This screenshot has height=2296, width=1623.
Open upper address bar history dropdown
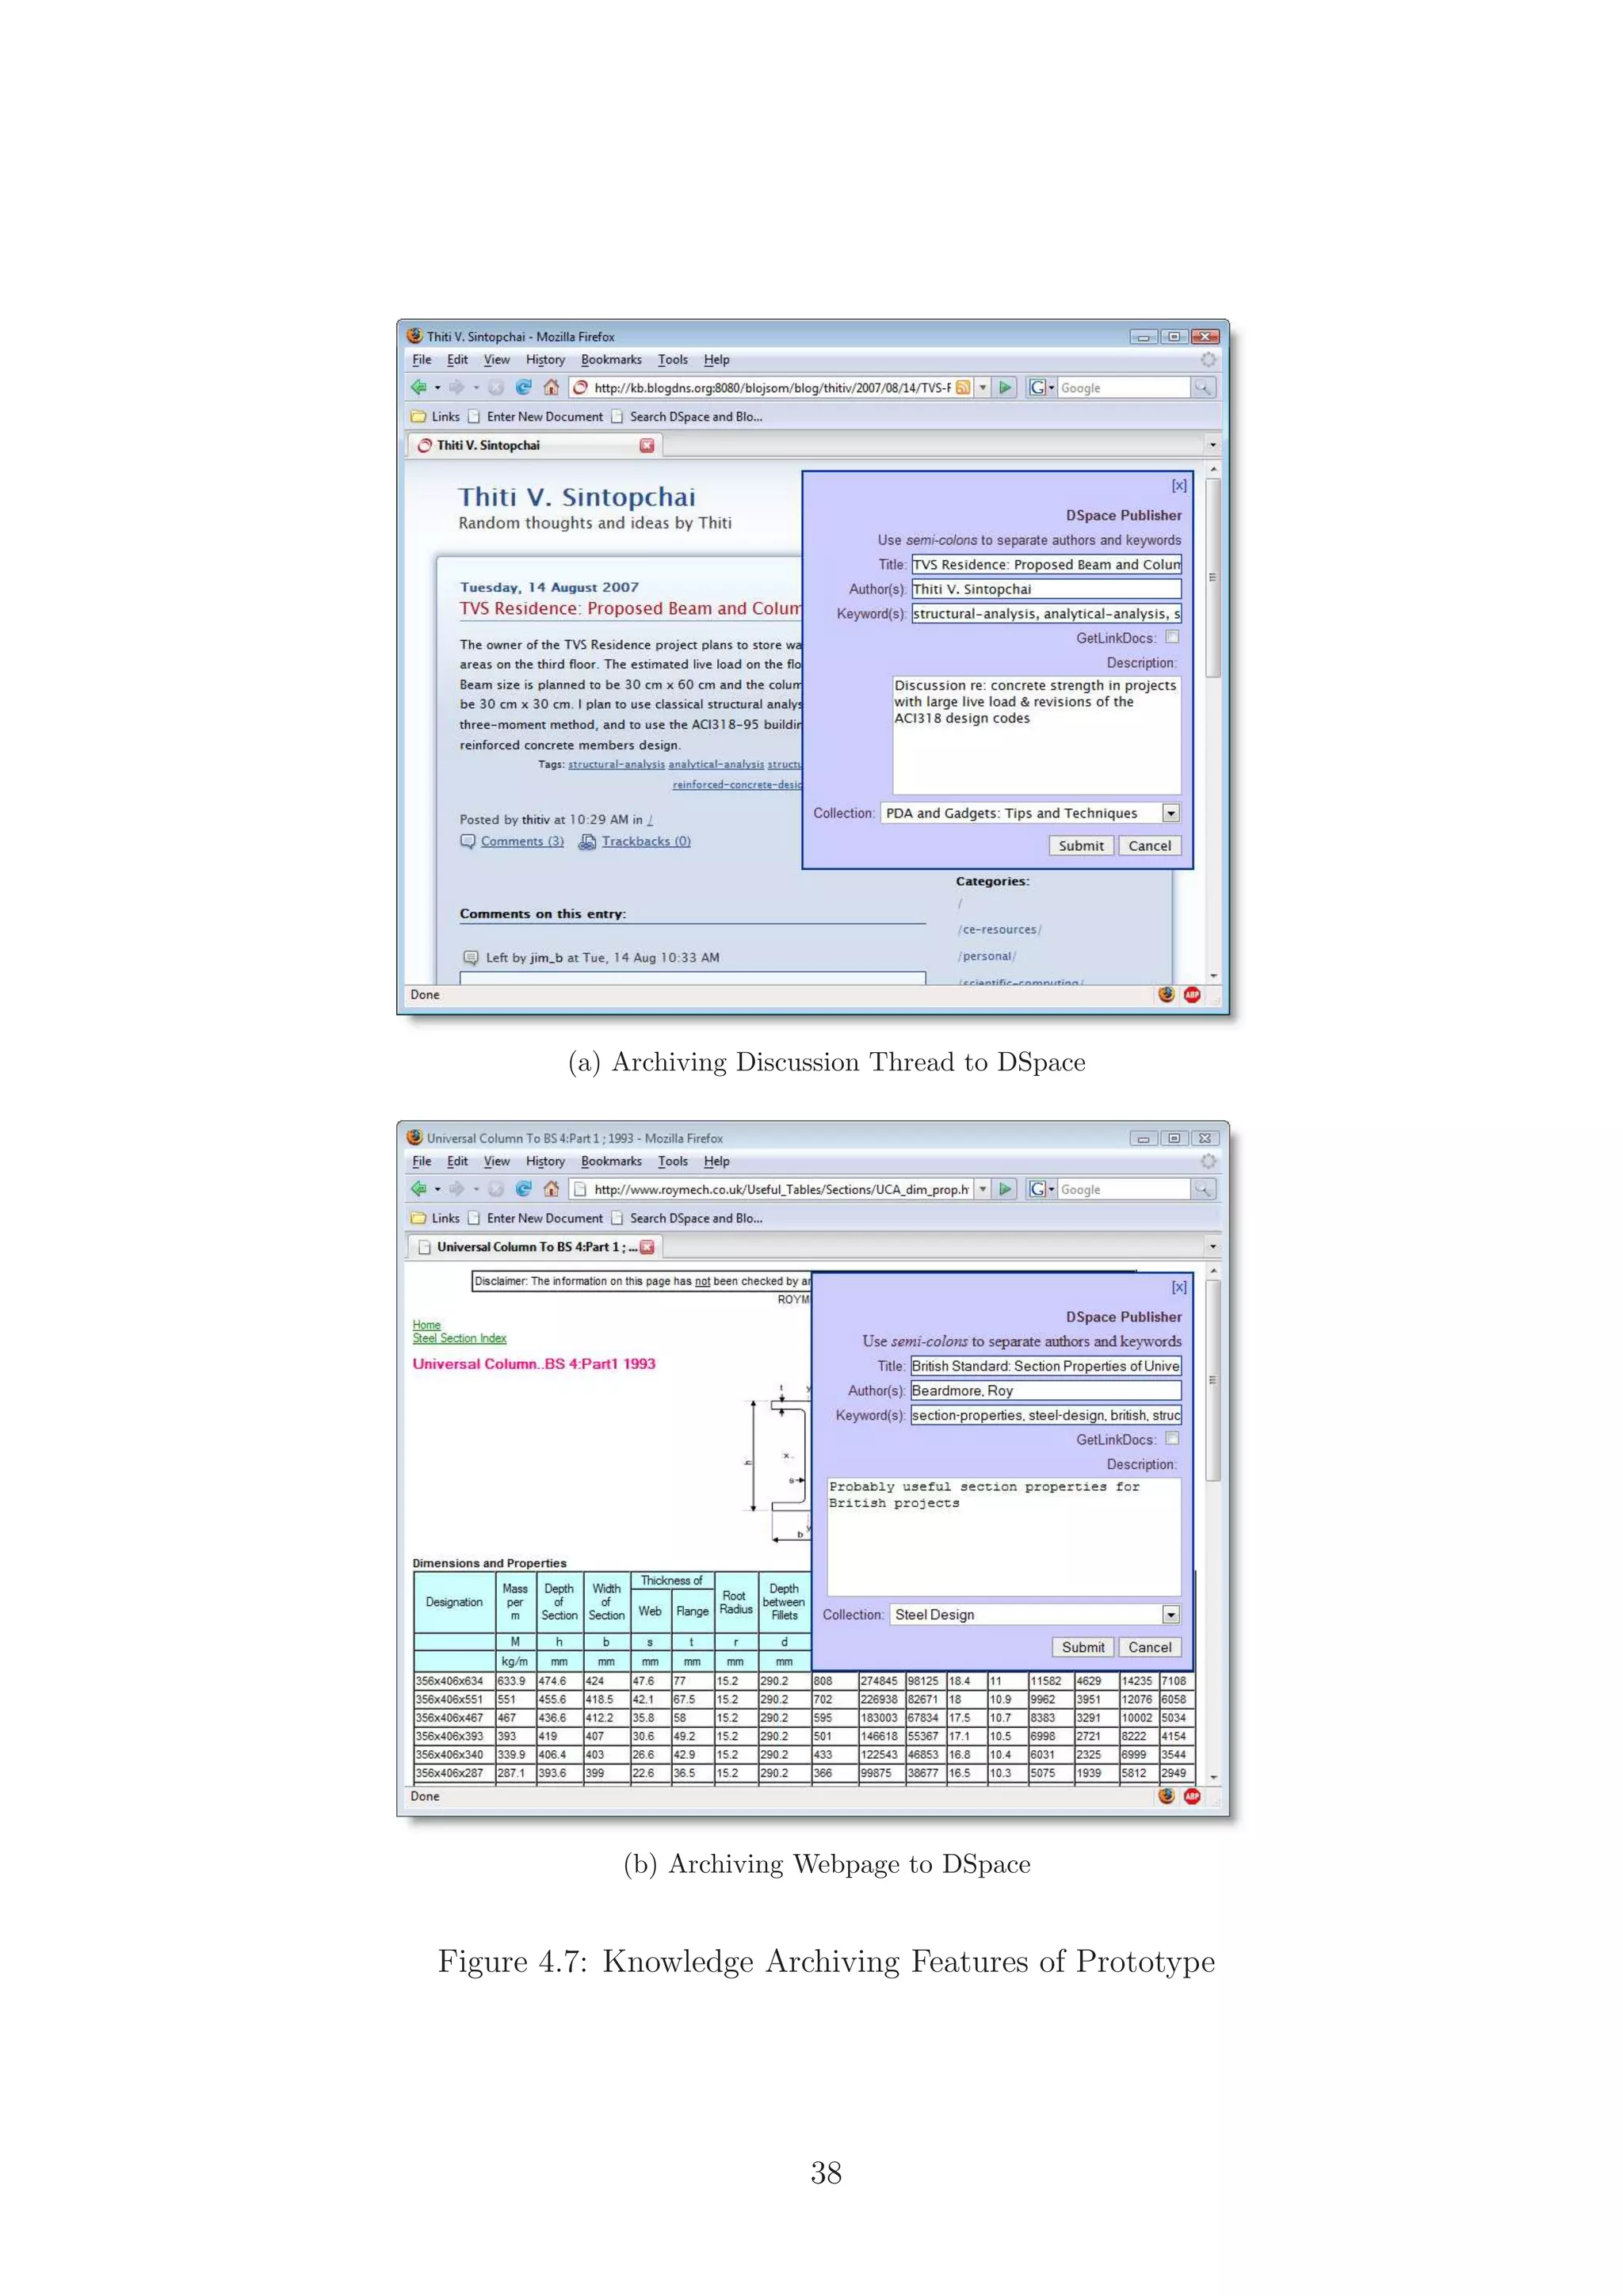tap(983, 387)
